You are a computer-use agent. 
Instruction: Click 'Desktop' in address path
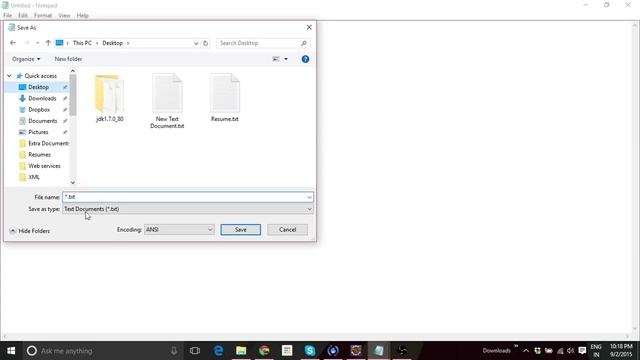click(112, 43)
